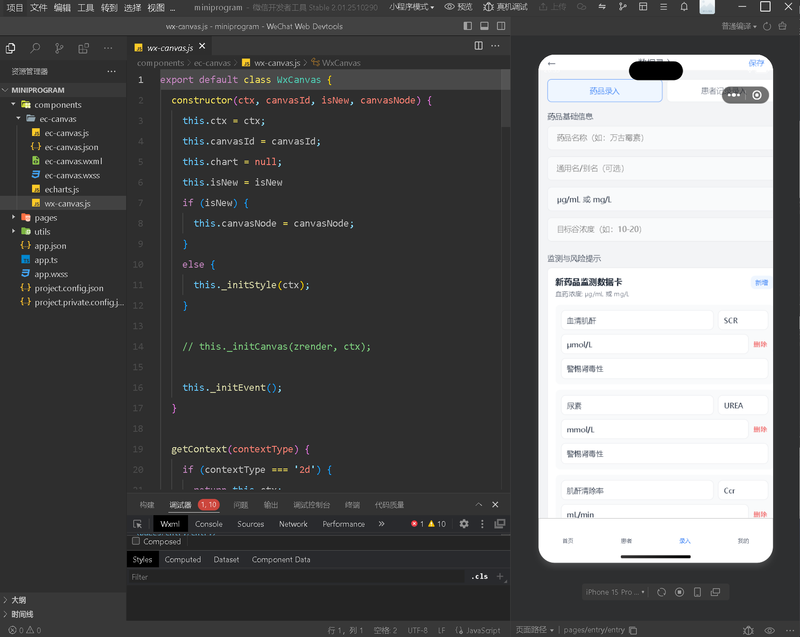Image resolution: width=800 pixels, height=637 pixels.
Task: Switch to the Computed tab
Action: point(183,559)
